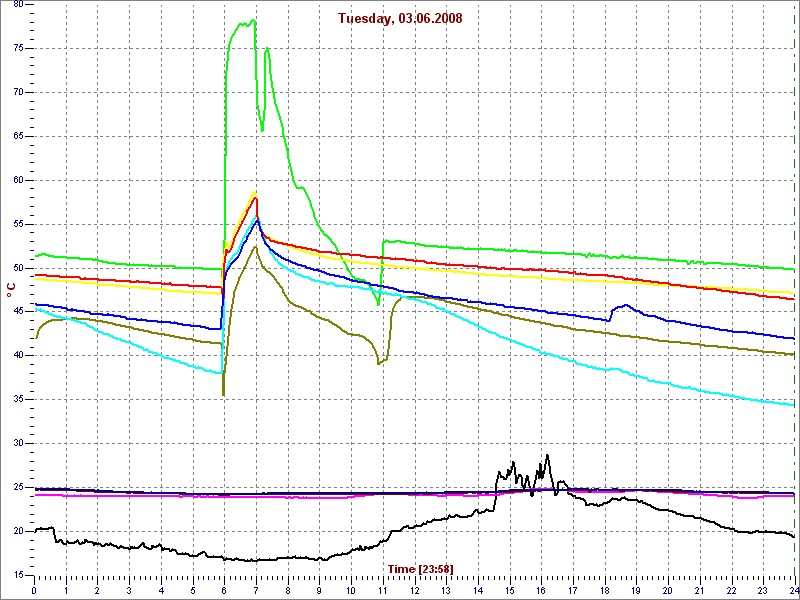
Task: Click the chart title "Tuesday, 03.06.2008"
Action: [400, 19]
